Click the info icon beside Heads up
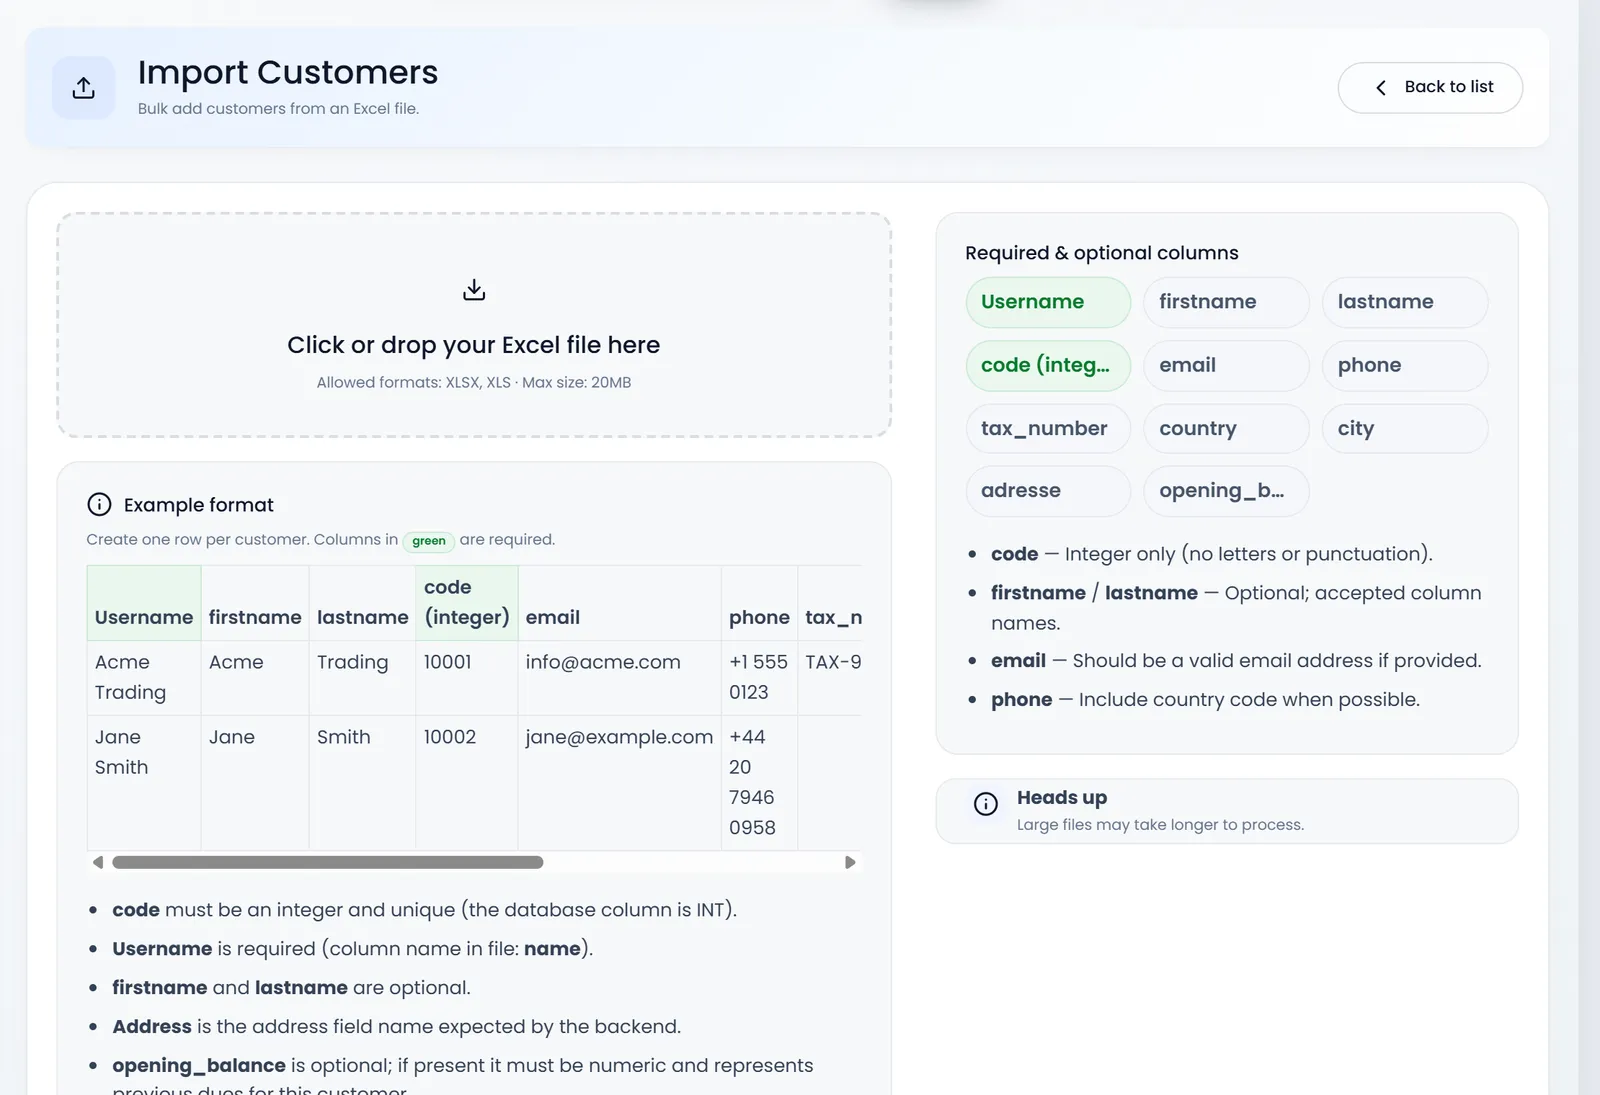 coord(986,804)
